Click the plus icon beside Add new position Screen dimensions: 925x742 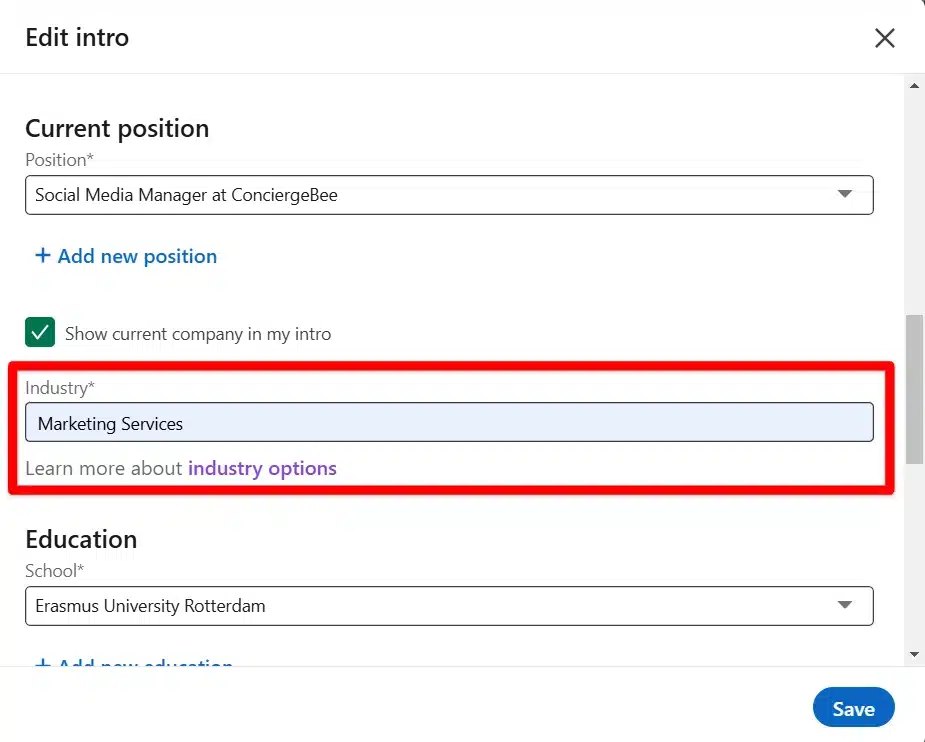click(x=42, y=255)
